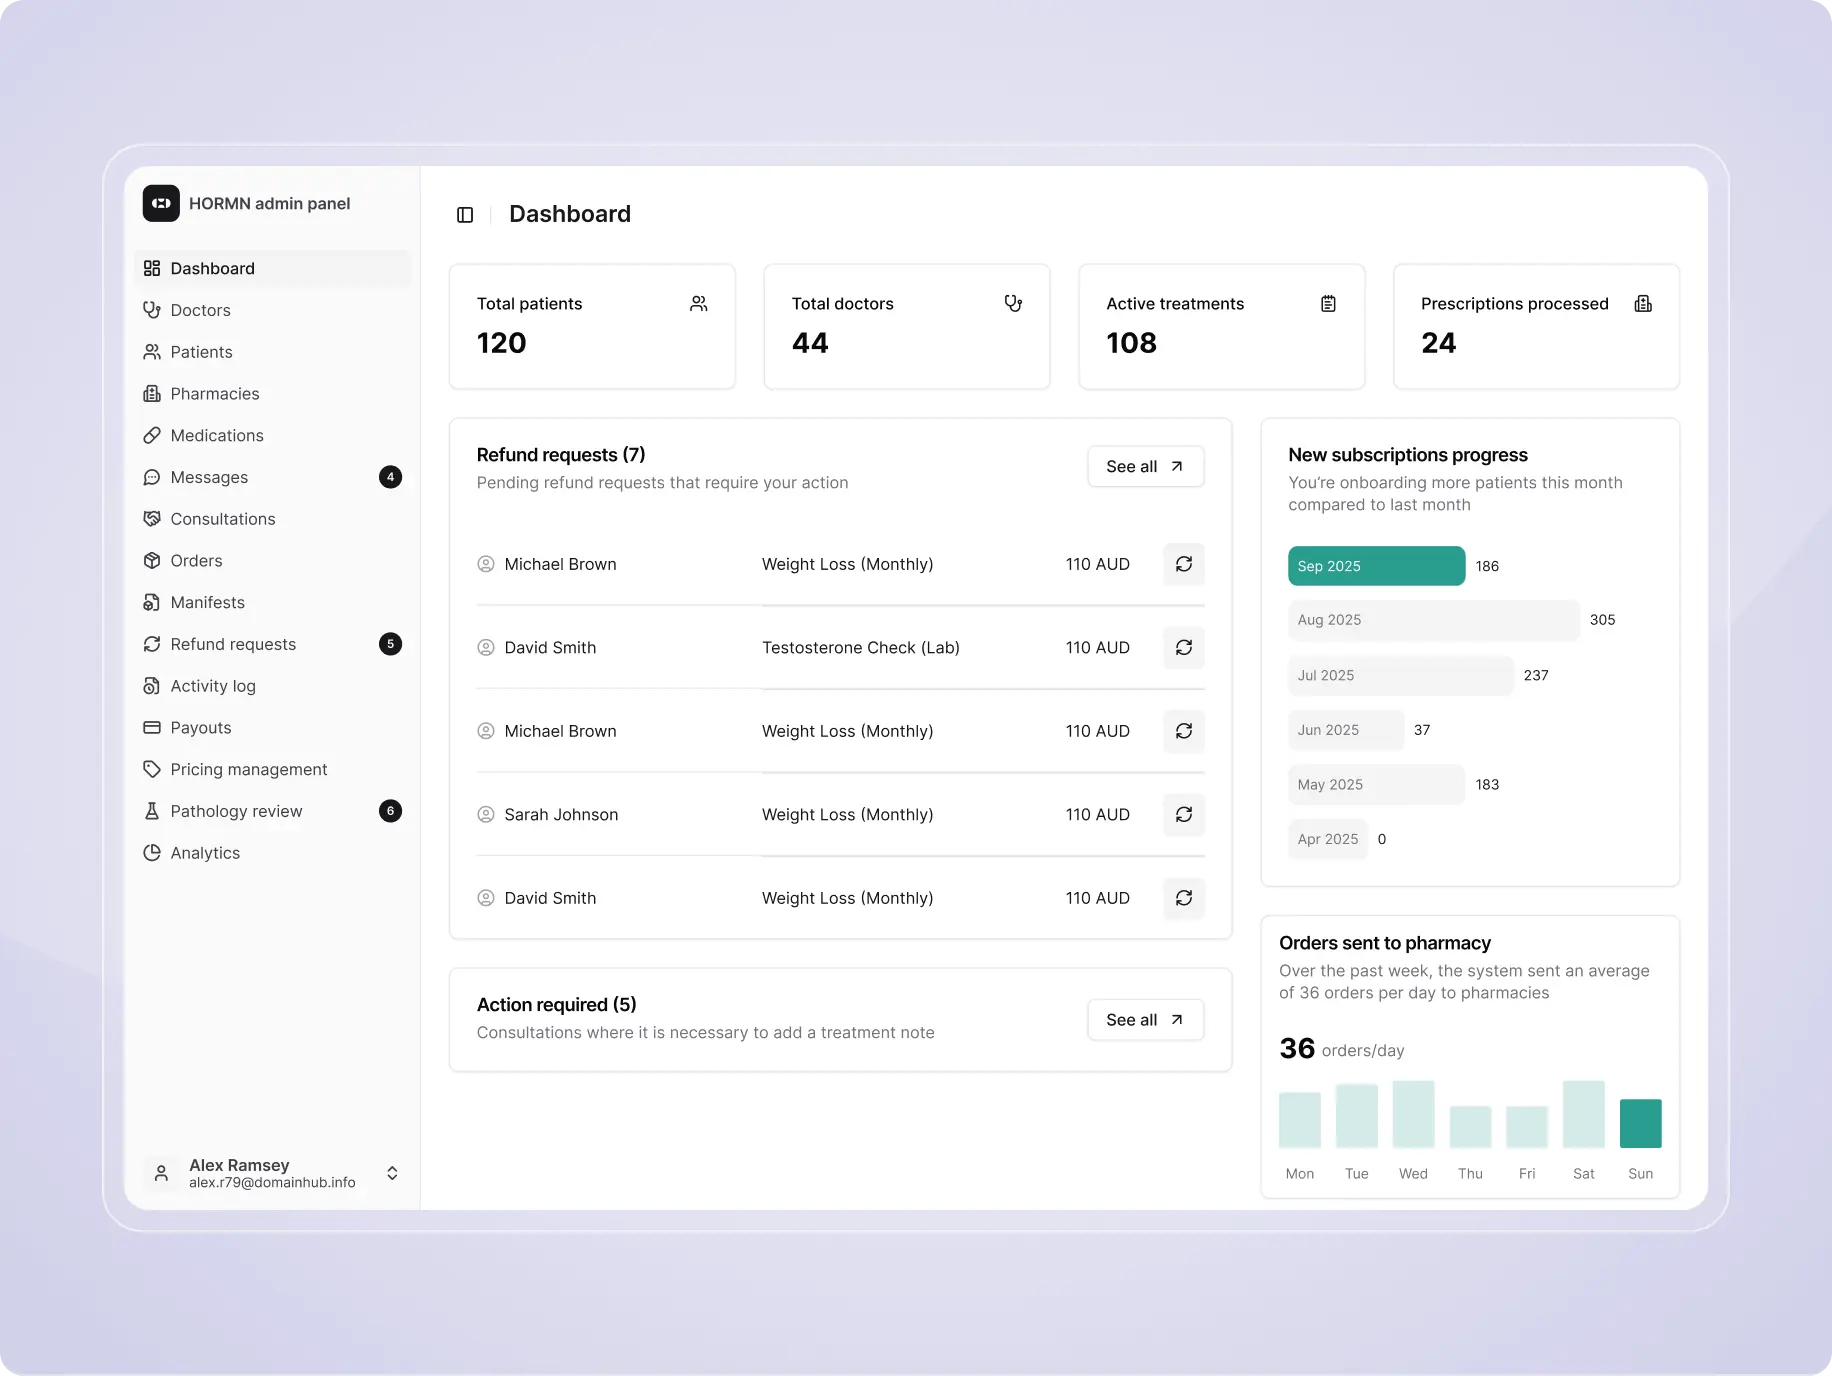Open the Total doctors stat card
Screen dimensions: 1832x1376
point(906,326)
